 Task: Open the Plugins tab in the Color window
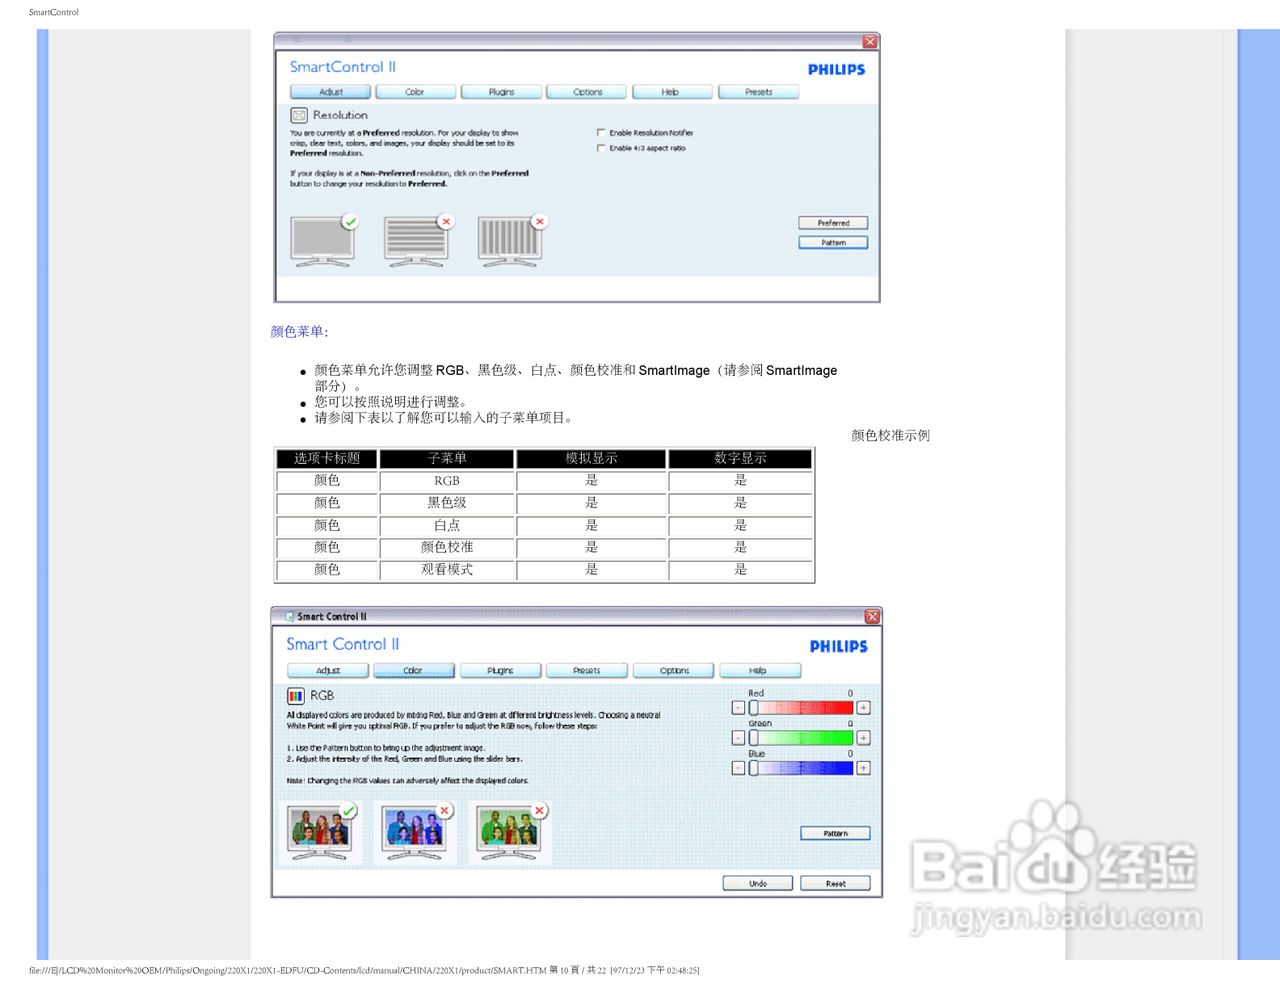click(x=500, y=670)
